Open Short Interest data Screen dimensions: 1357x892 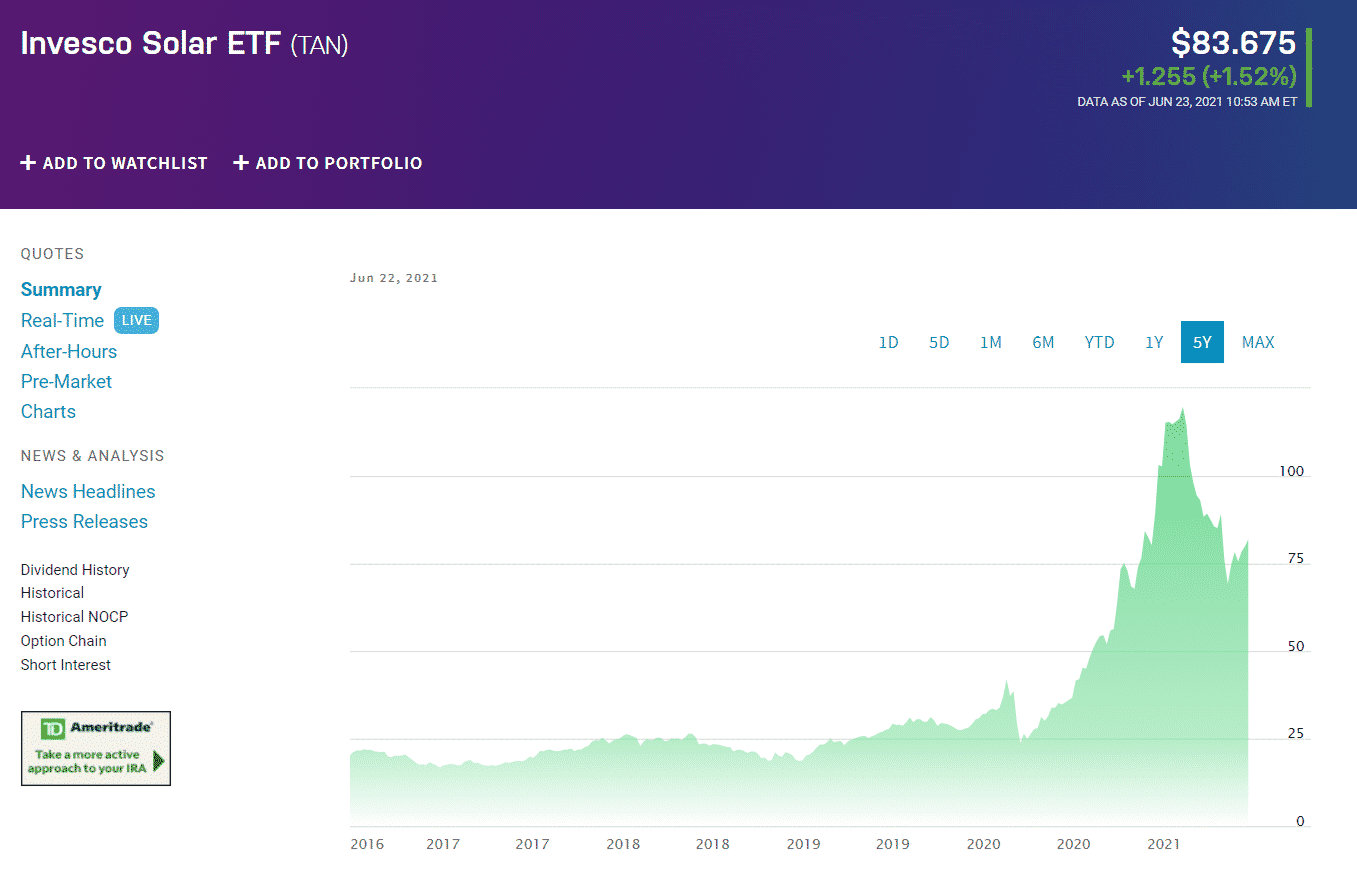(x=66, y=665)
